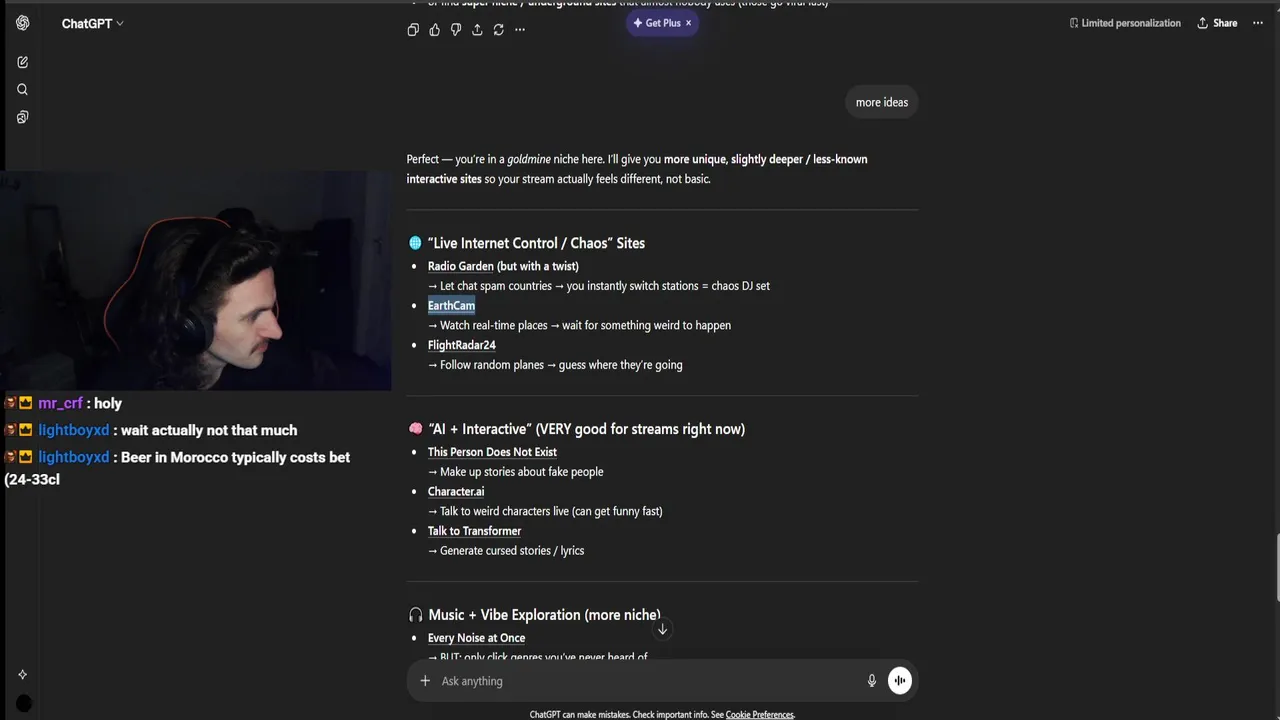1280x720 pixels.
Task: Click the thumbs down feedback icon
Action: [456, 30]
